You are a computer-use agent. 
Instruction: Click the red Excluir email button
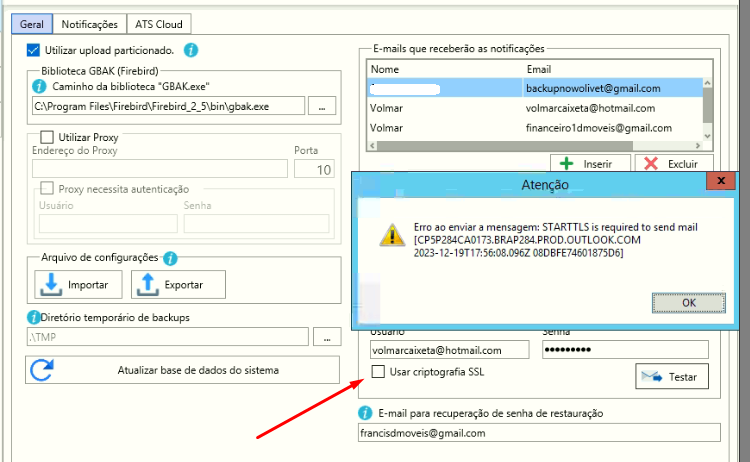coord(674,163)
